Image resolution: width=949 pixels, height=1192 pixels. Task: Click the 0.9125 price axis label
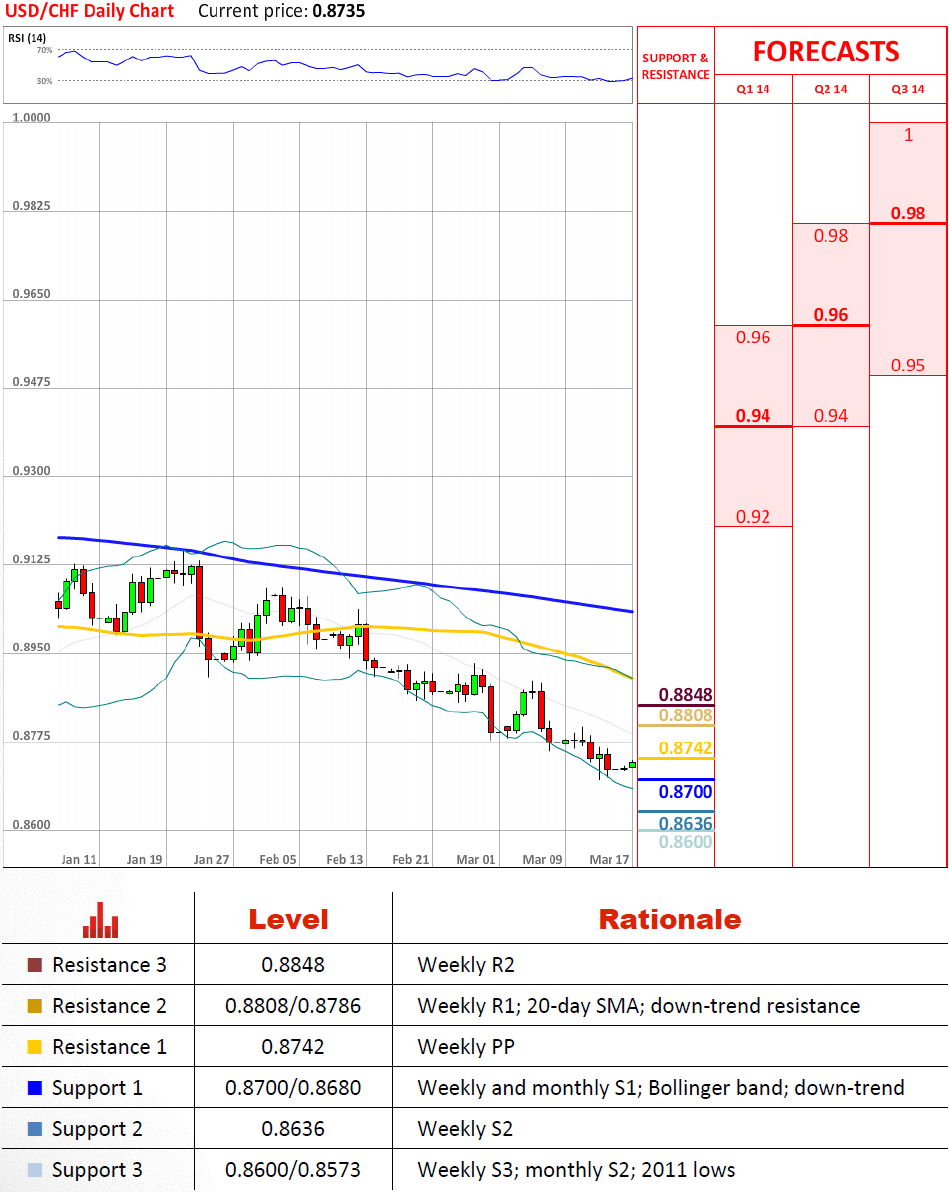click(x=31, y=560)
